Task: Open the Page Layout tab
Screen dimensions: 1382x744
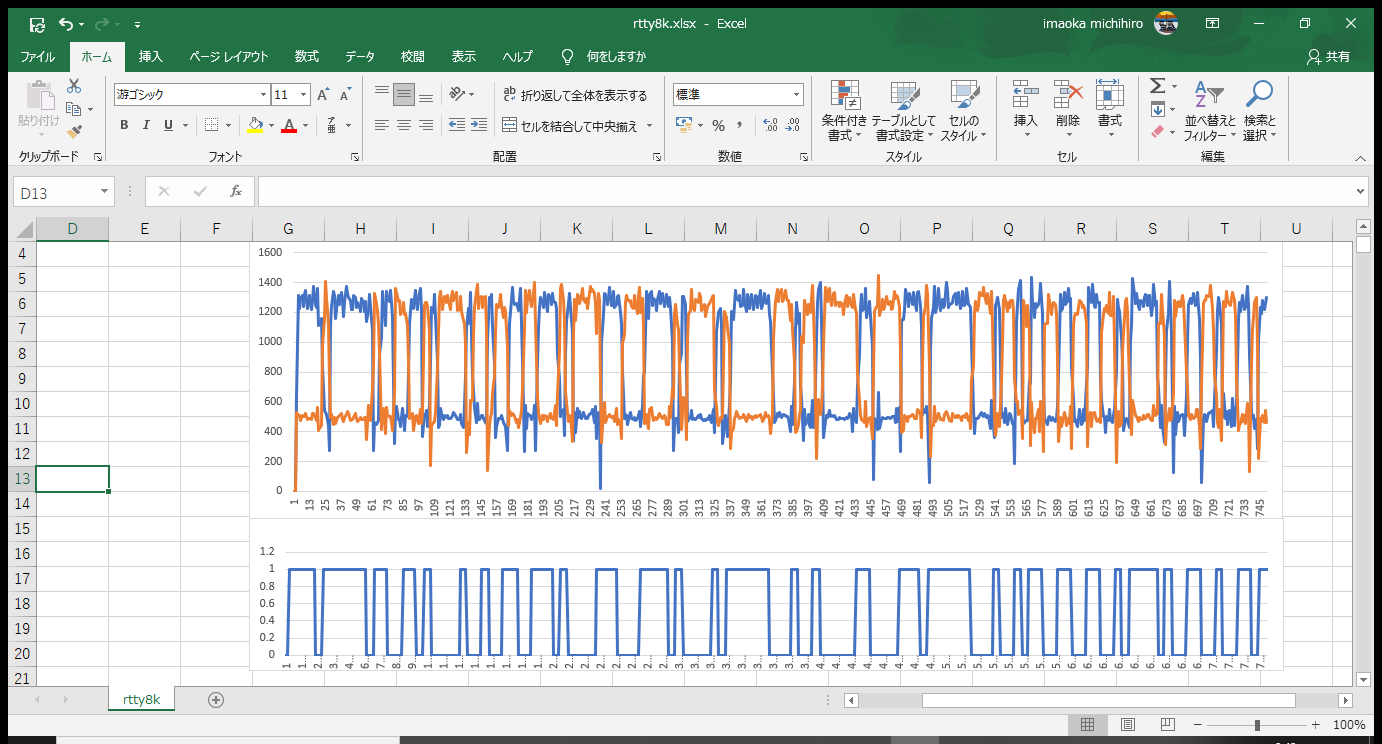Action: click(229, 57)
